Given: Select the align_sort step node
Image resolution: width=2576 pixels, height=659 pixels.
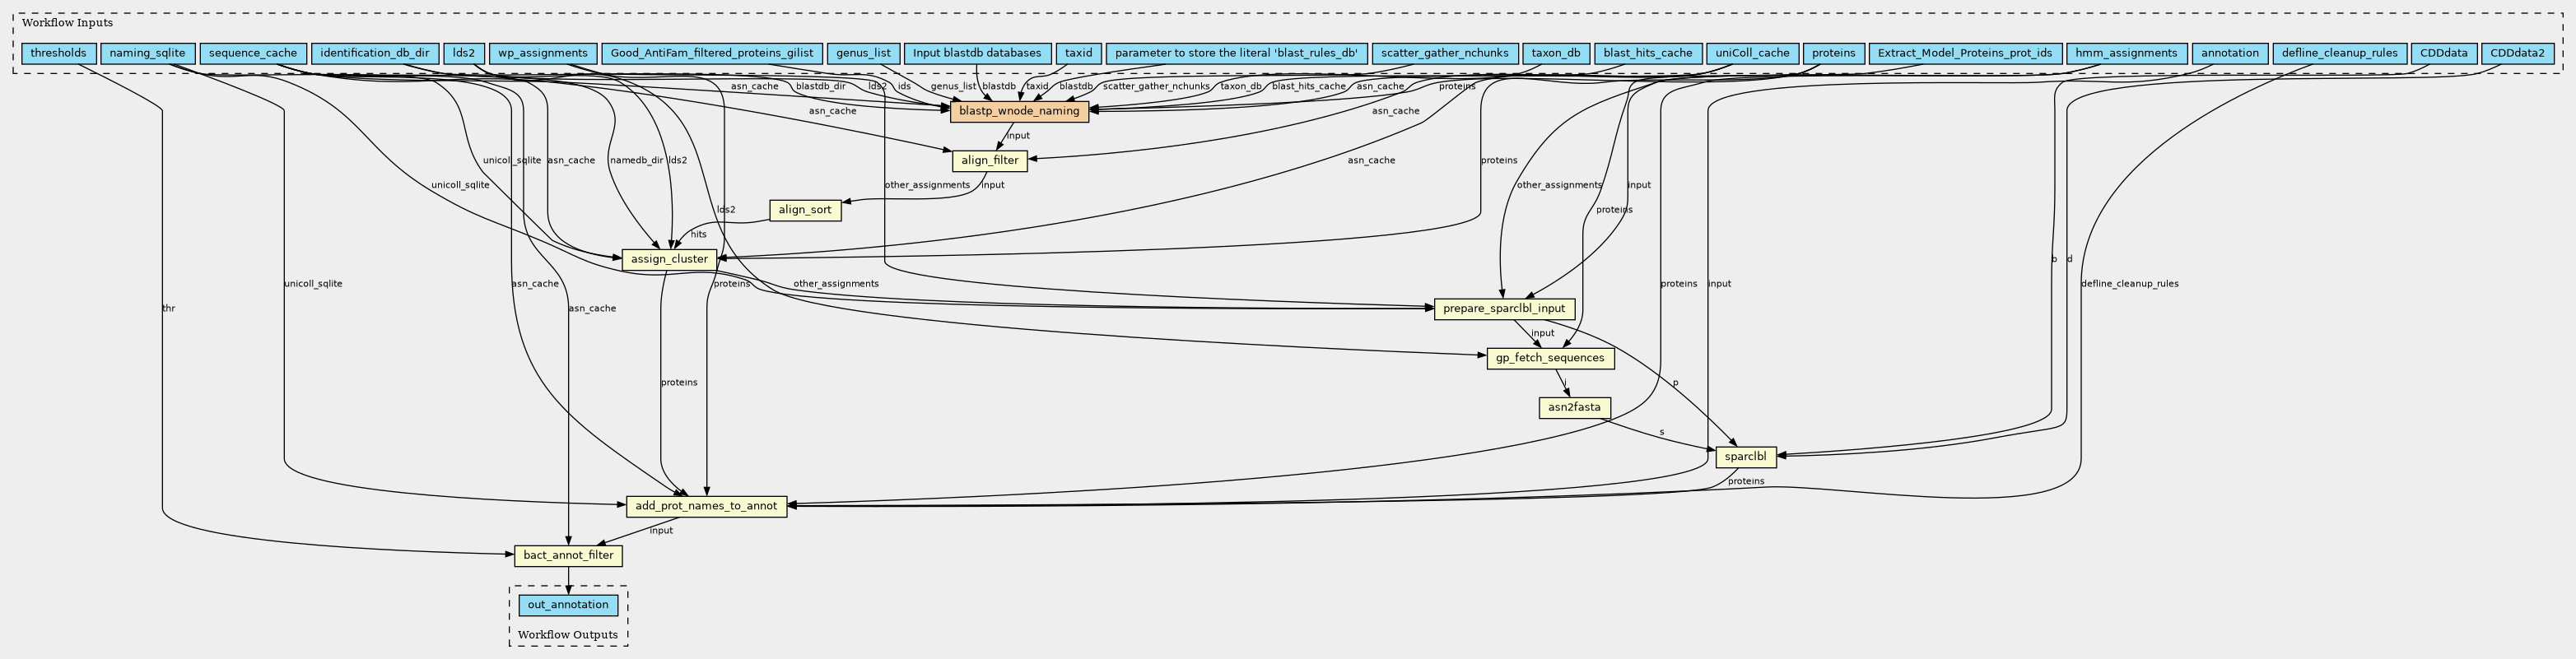Looking at the screenshot, I should (805, 210).
